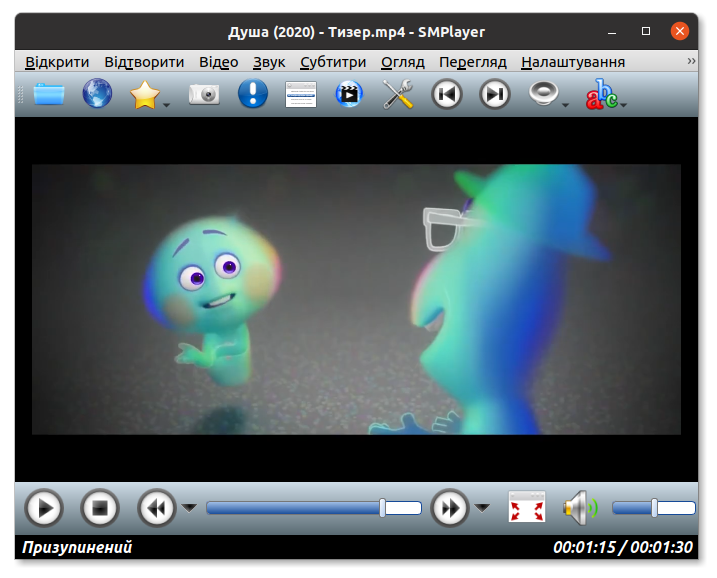Open preferences with wrench and screwdriver icon
Viewport: 717px width, 578px height.
click(x=398, y=94)
